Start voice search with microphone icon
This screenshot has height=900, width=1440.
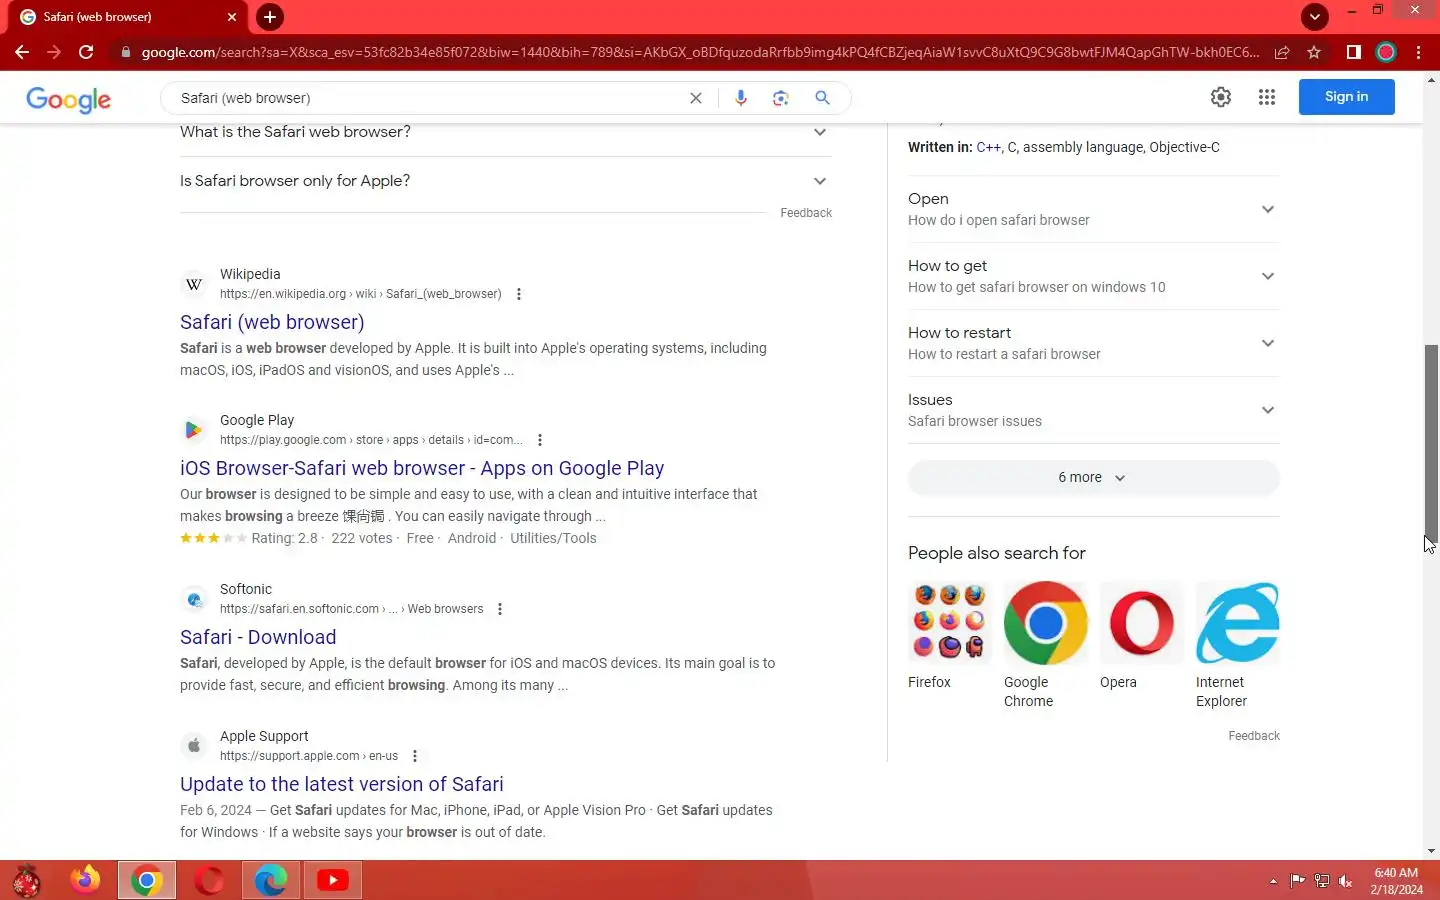point(741,98)
